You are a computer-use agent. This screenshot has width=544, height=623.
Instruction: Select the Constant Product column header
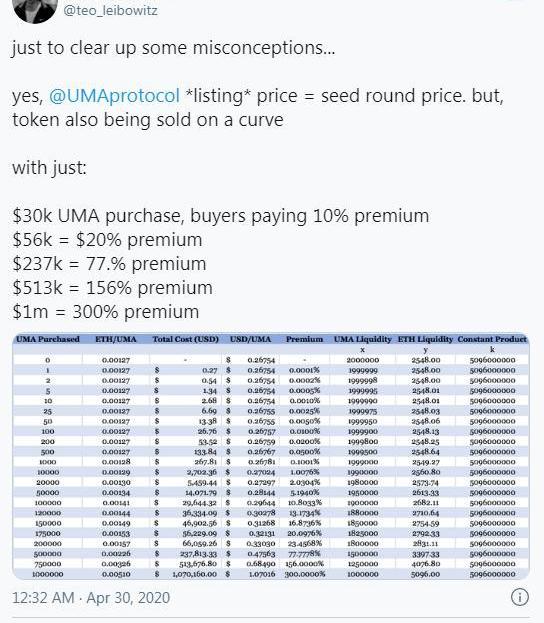pos(492,339)
